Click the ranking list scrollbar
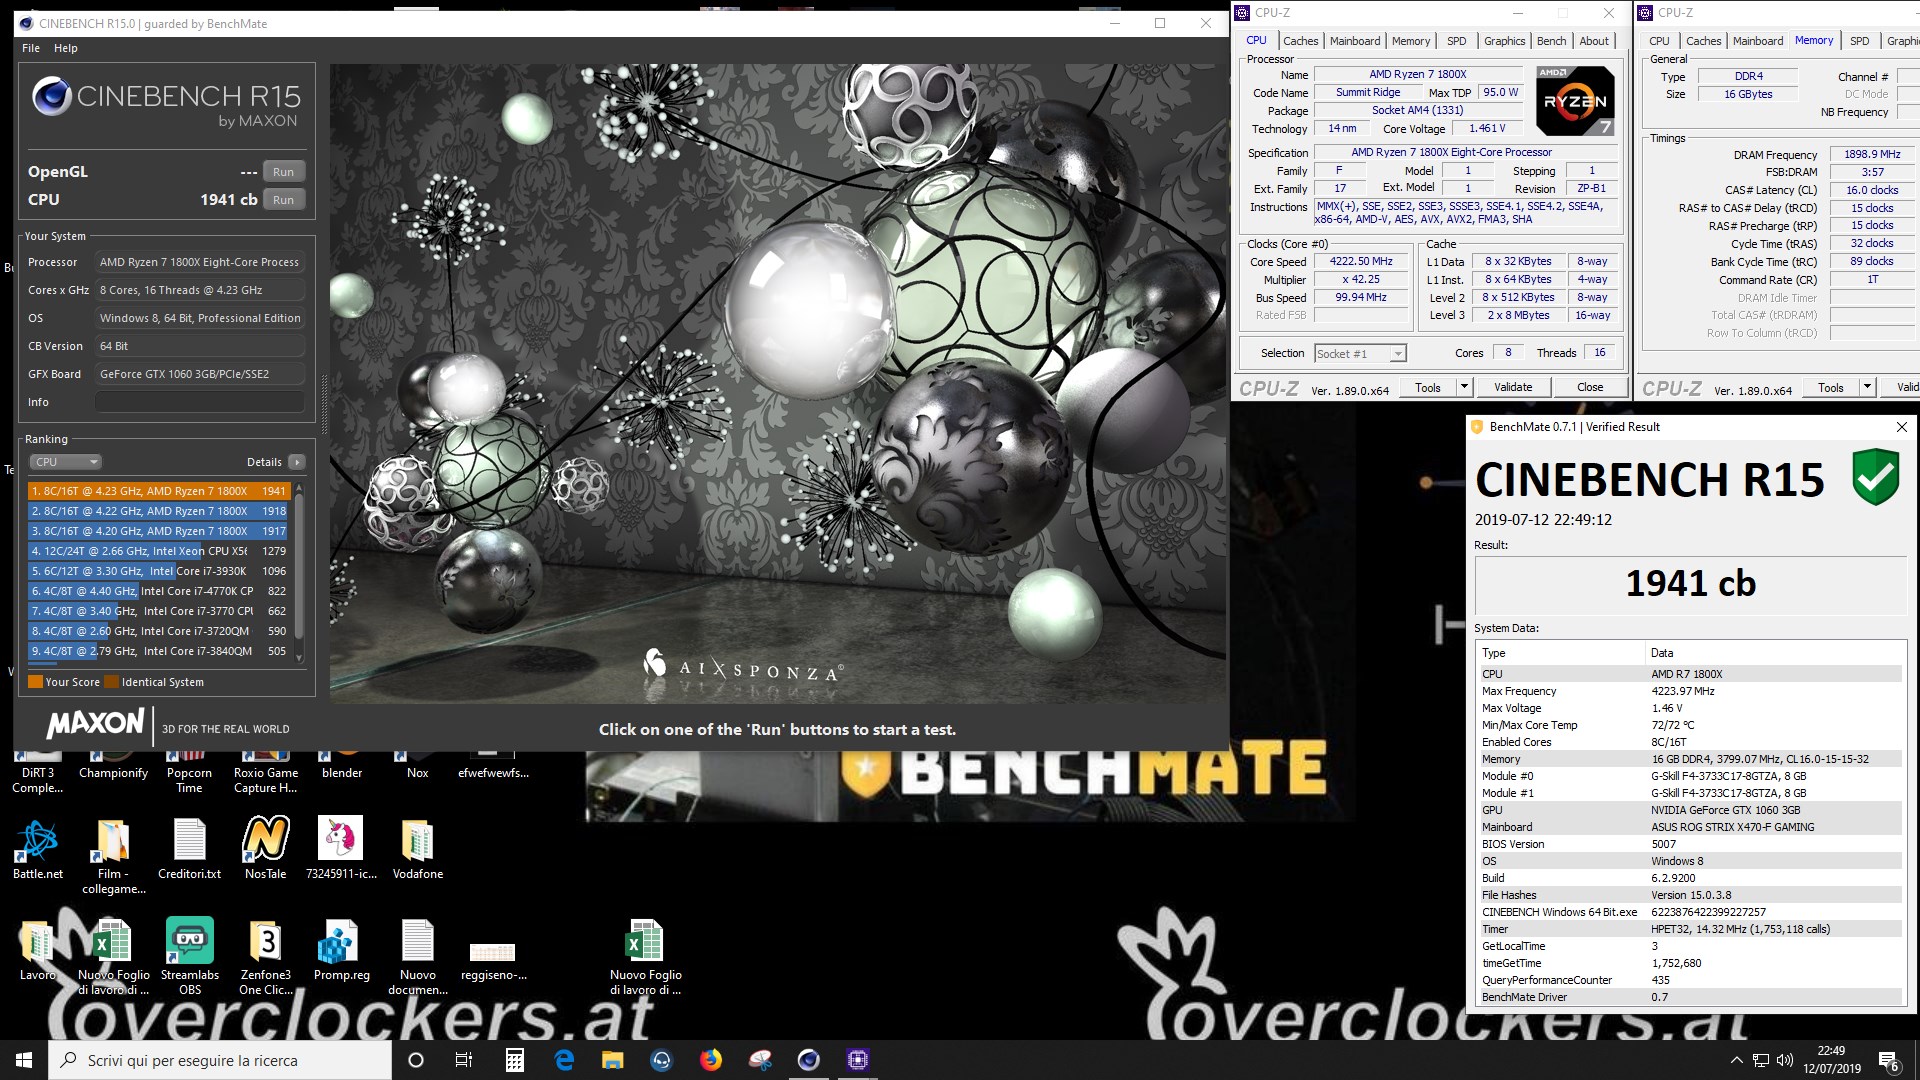This screenshot has width=1920, height=1080. pyautogui.click(x=298, y=570)
